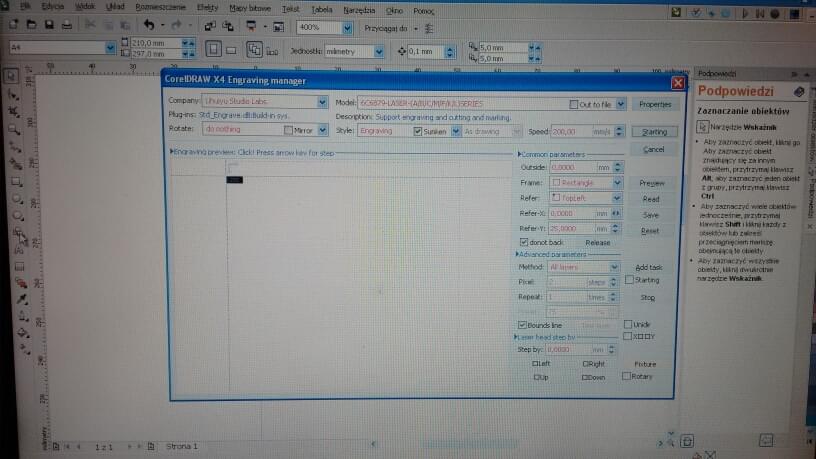Click the New document toolbar icon
Image resolution: width=816 pixels, height=459 pixels.
[14, 24]
